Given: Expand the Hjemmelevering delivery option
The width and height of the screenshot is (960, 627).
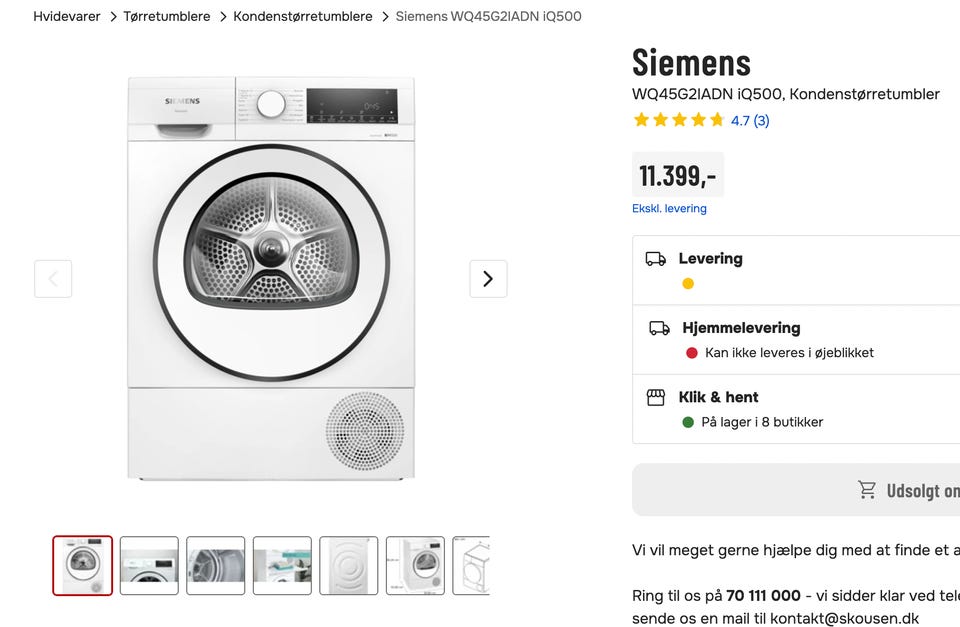Looking at the screenshot, I should click(741, 328).
